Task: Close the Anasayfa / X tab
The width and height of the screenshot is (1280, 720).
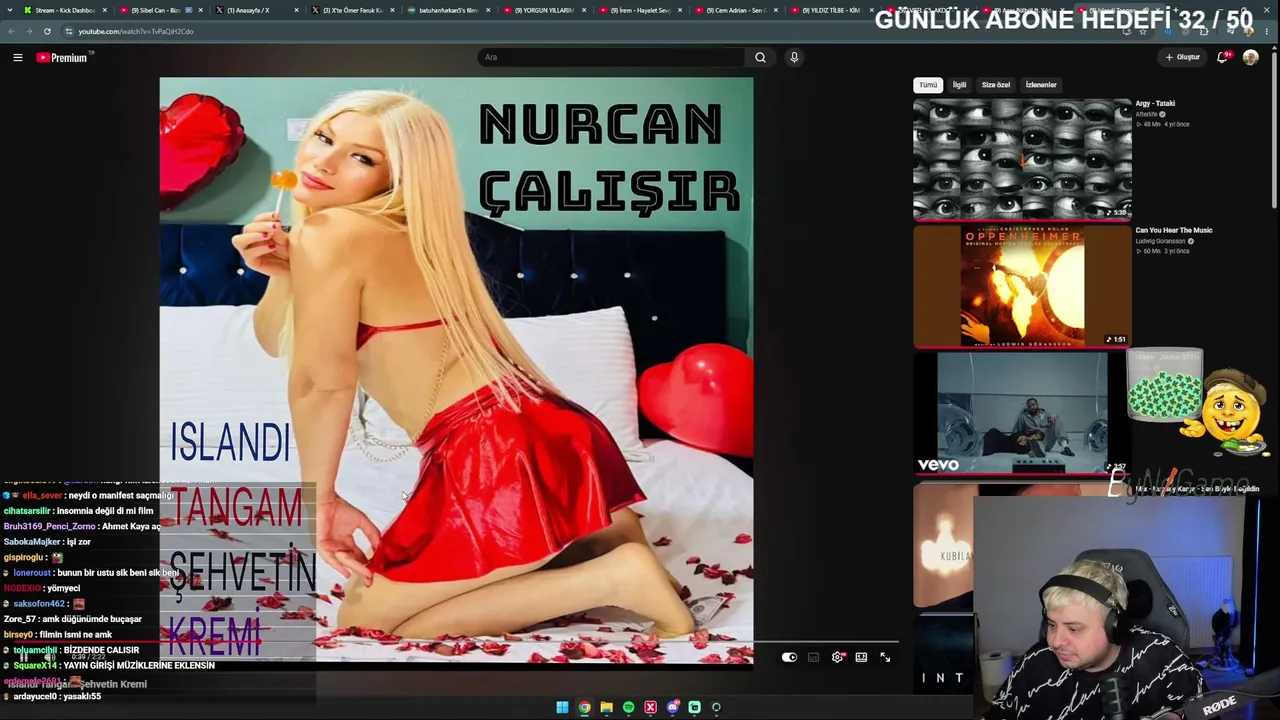Action: tap(296, 10)
